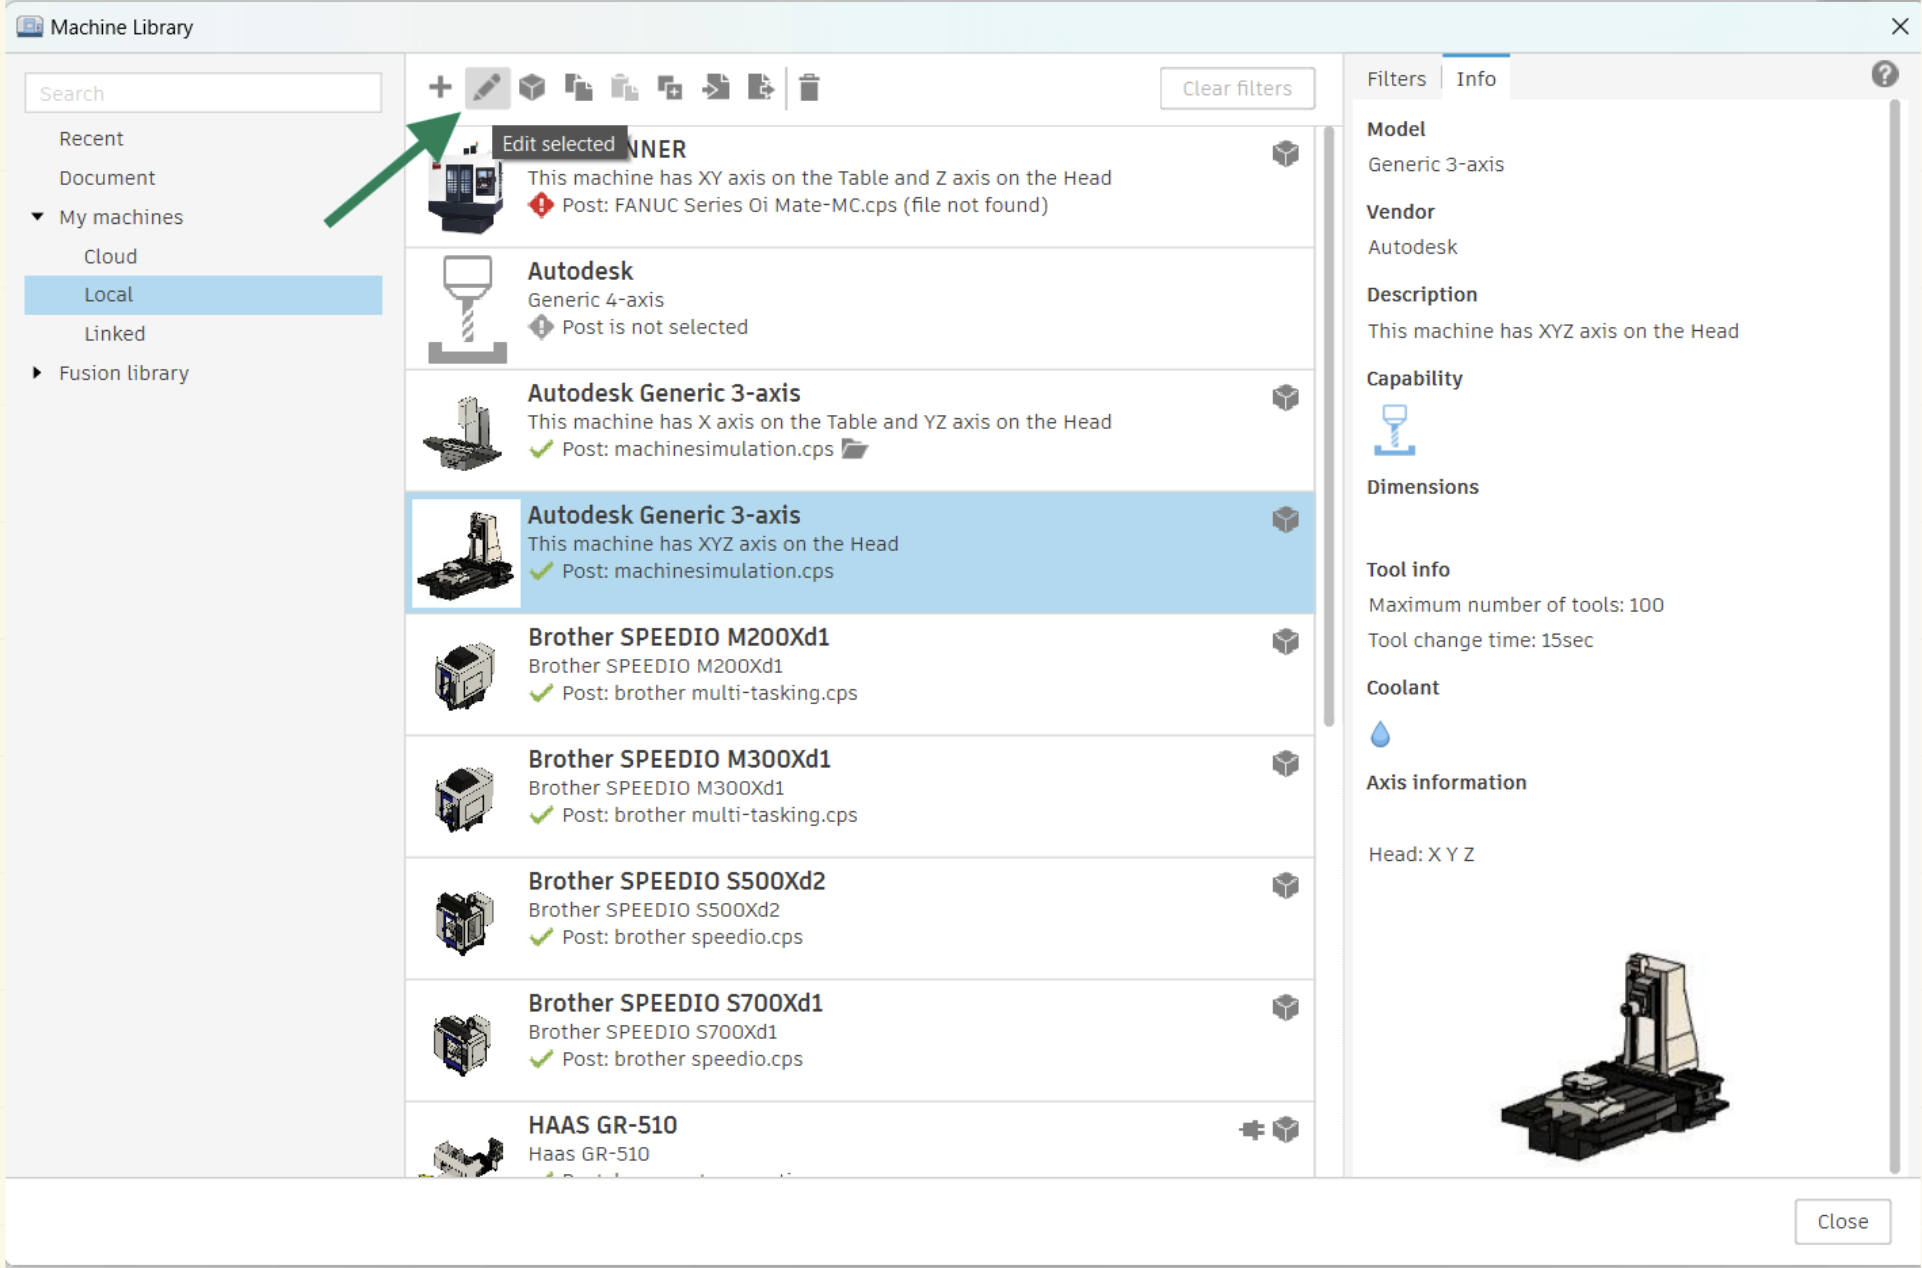The image size is (1922, 1268).
Task: Edit the selected machine using the pencil icon
Action: [x=487, y=87]
